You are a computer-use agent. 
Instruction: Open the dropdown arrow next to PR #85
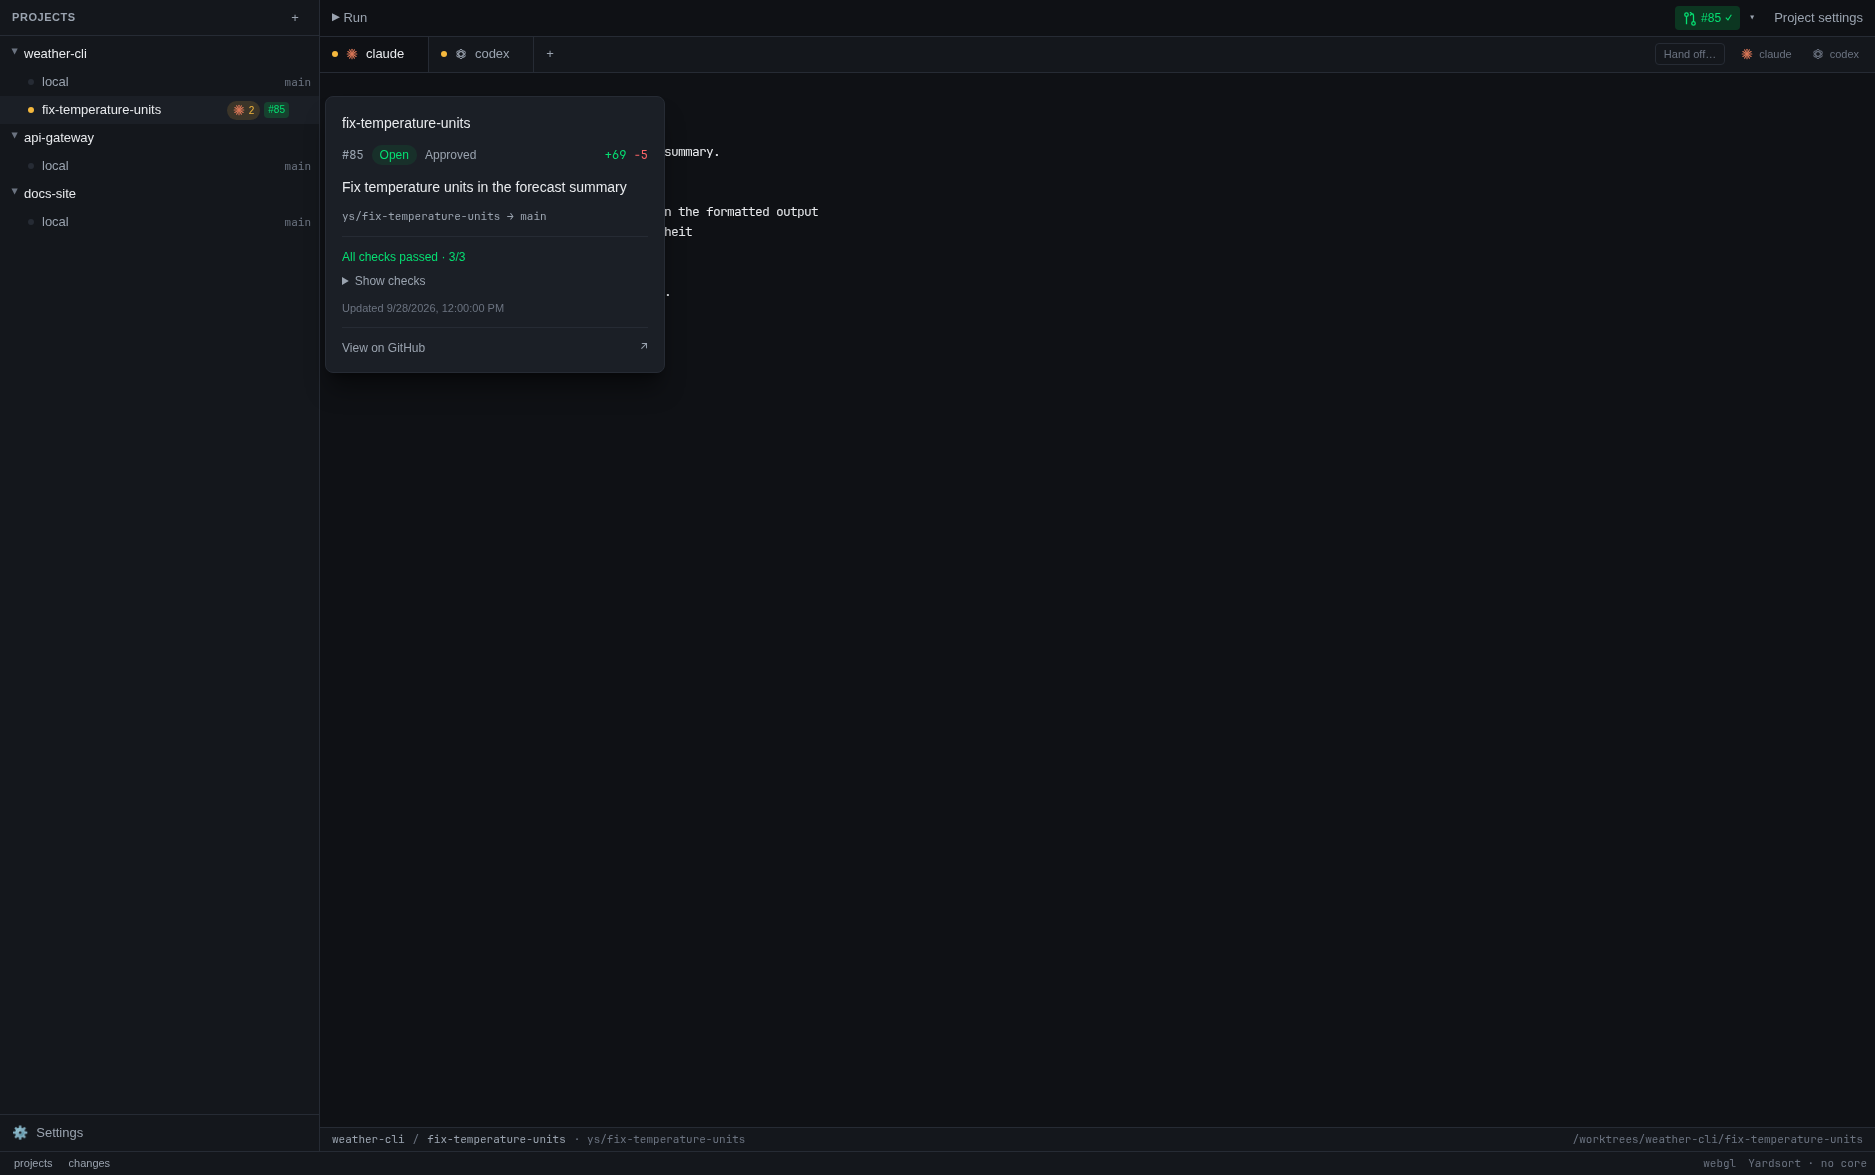(1752, 17)
